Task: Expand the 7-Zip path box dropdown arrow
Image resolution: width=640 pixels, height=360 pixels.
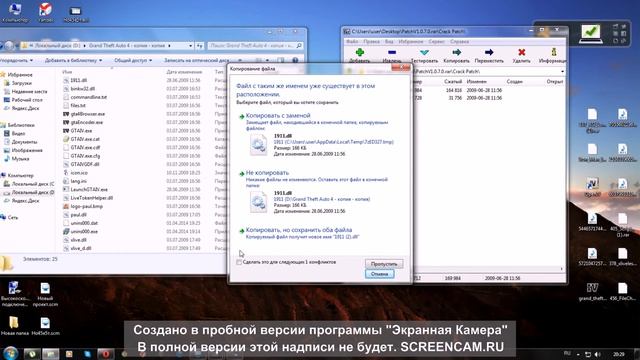Action: (562, 71)
